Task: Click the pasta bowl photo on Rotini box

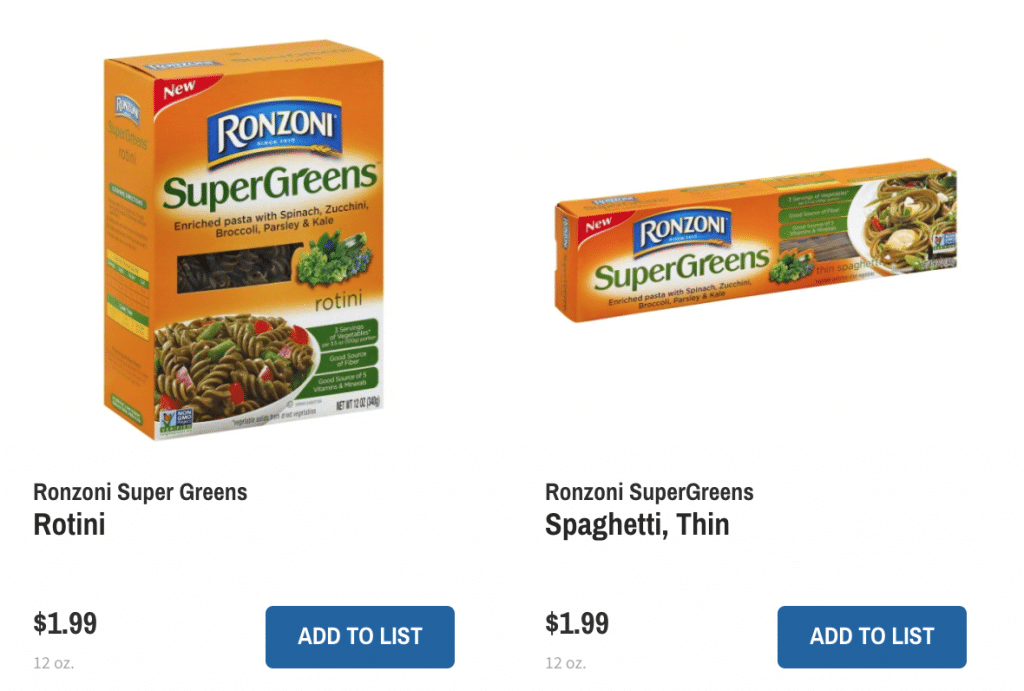Action: coord(236,369)
